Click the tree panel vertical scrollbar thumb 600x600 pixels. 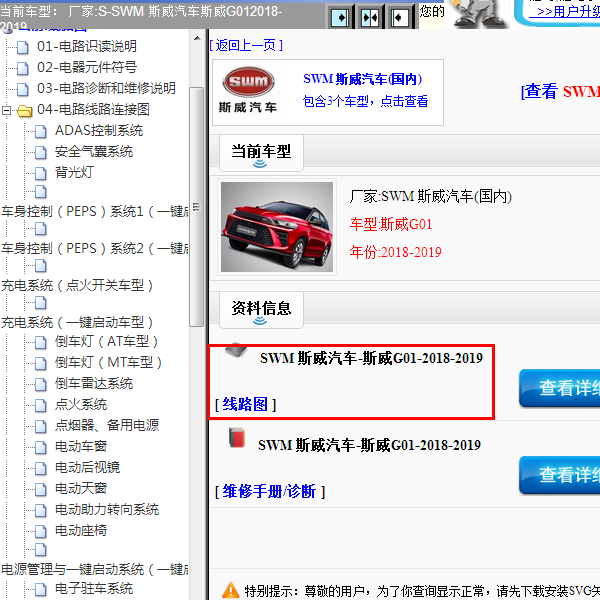tap(197, 207)
